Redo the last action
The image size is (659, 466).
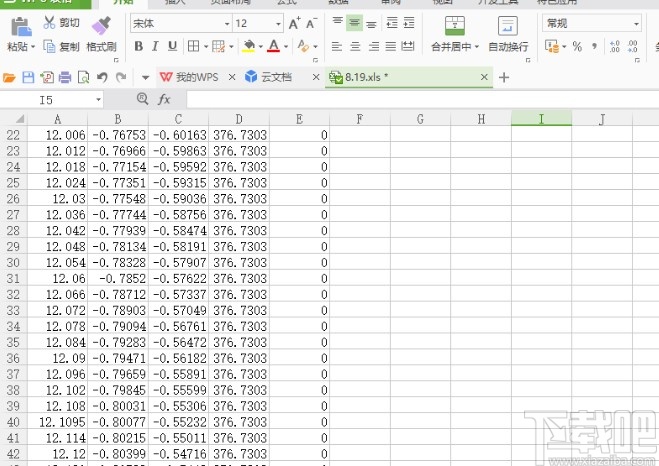[121, 77]
